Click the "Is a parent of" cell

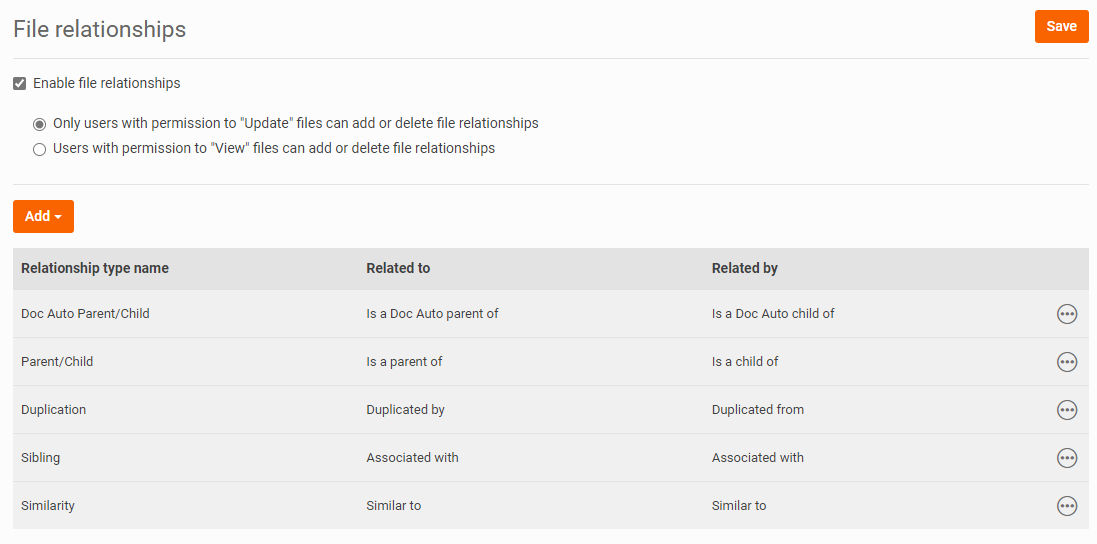pos(404,362)
